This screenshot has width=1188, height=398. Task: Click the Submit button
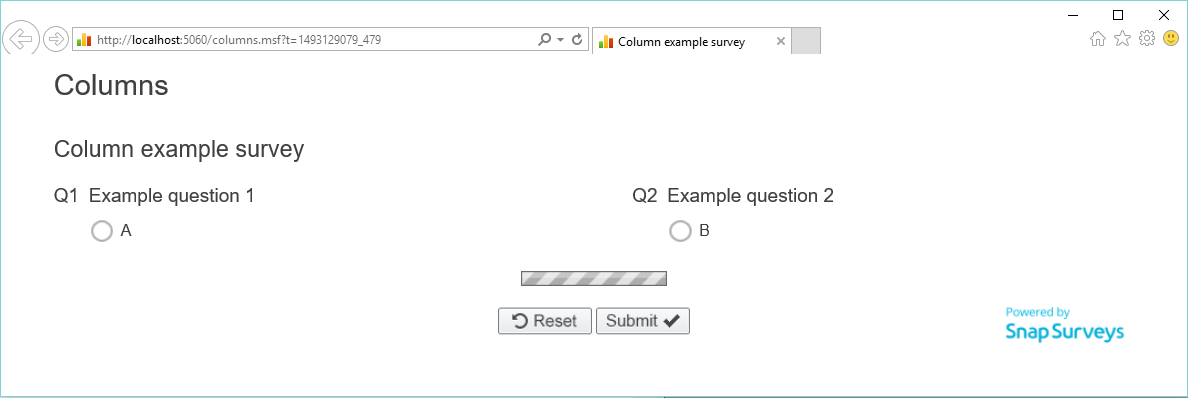(x=642, y=321)
